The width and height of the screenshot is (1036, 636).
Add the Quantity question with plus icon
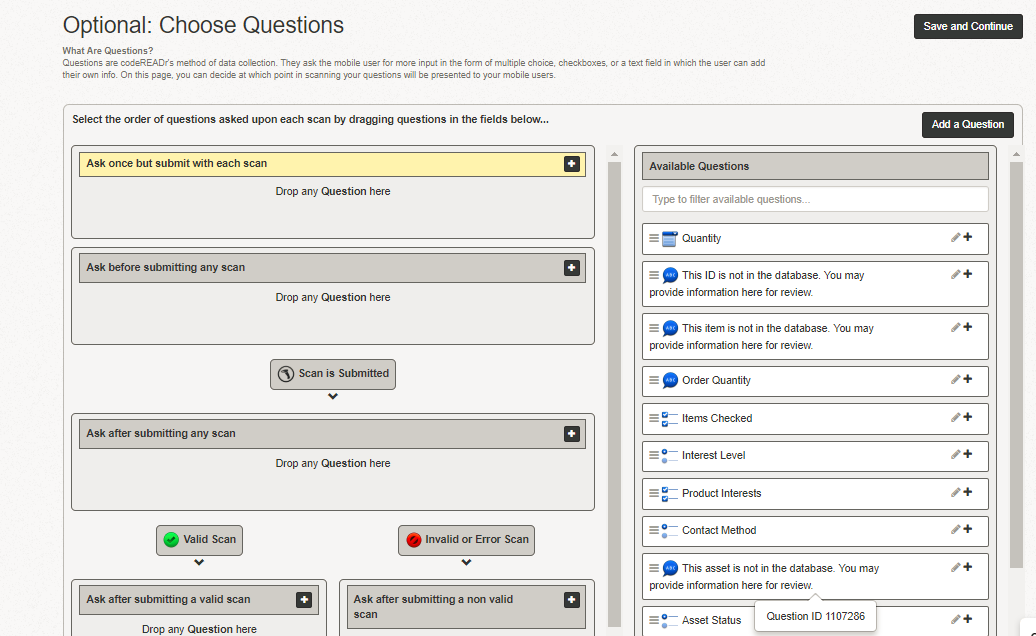tap(968, 237)
